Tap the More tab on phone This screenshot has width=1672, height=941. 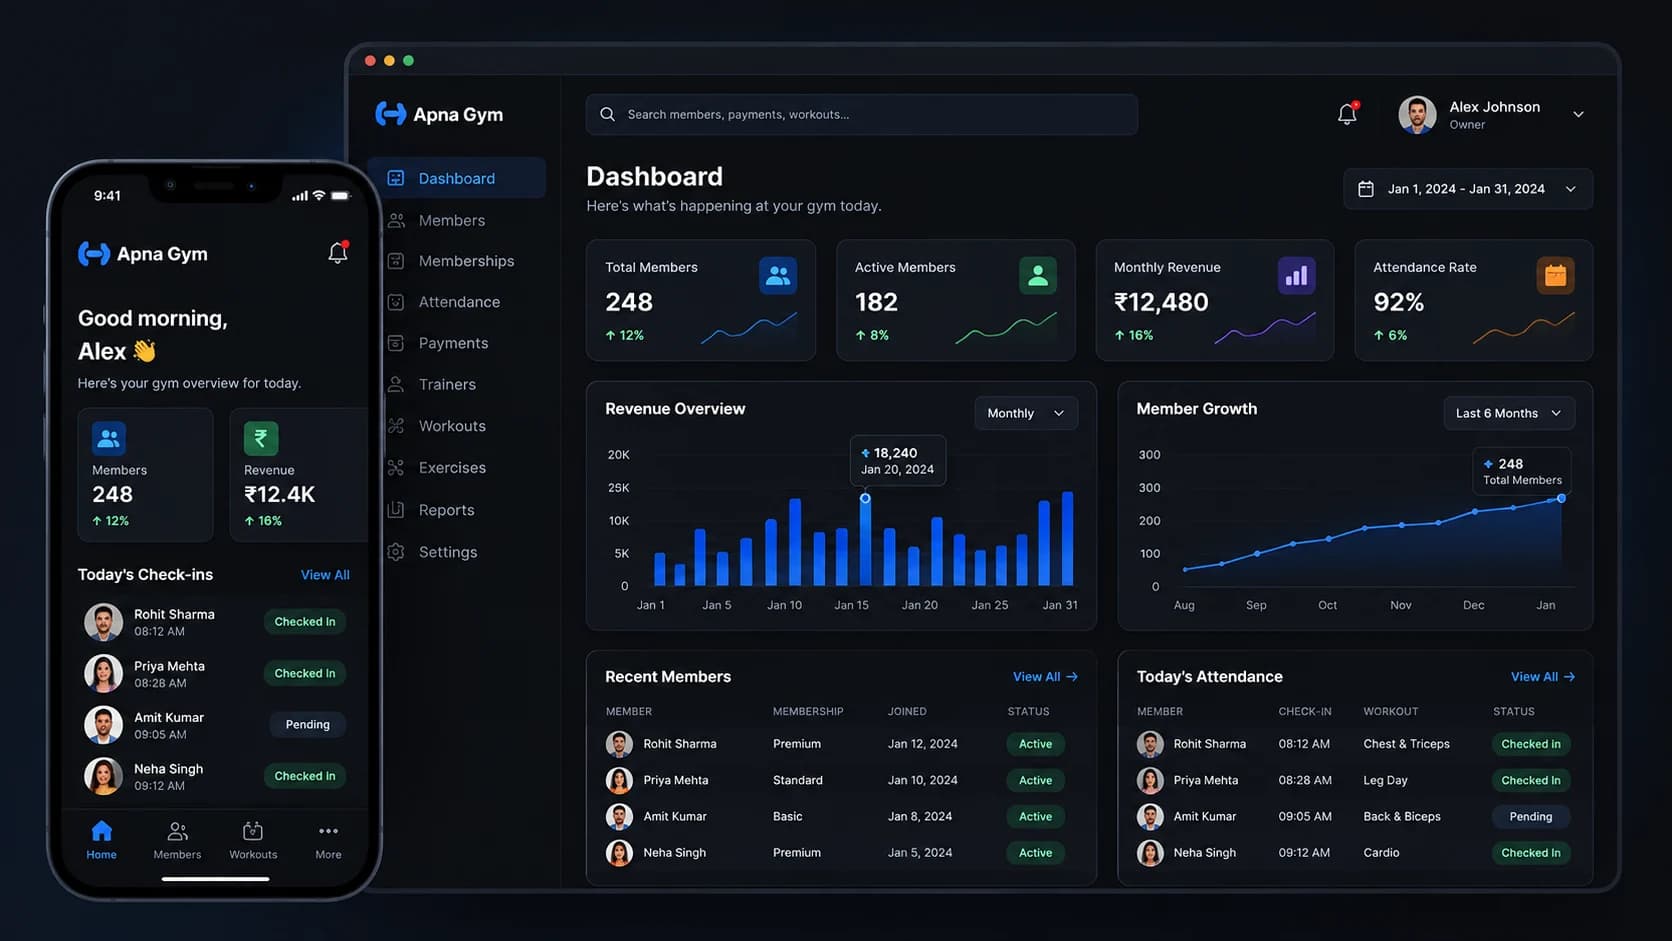pos(328,840)
